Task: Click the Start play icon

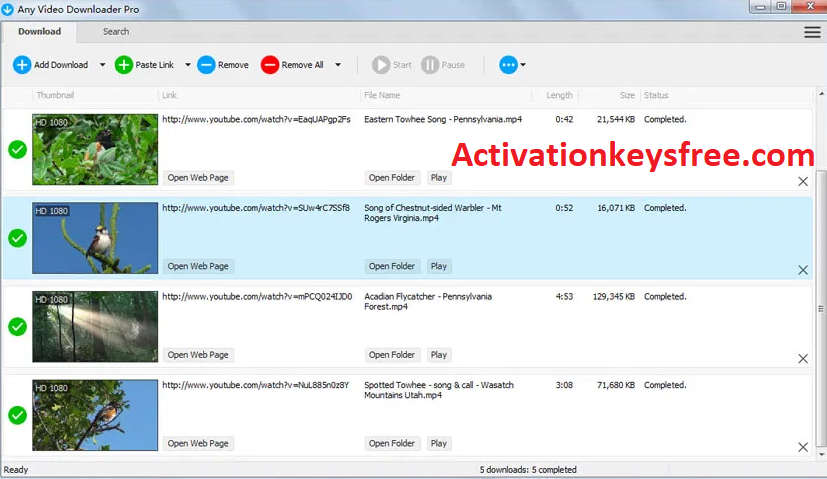Action: tap(380, 65)
